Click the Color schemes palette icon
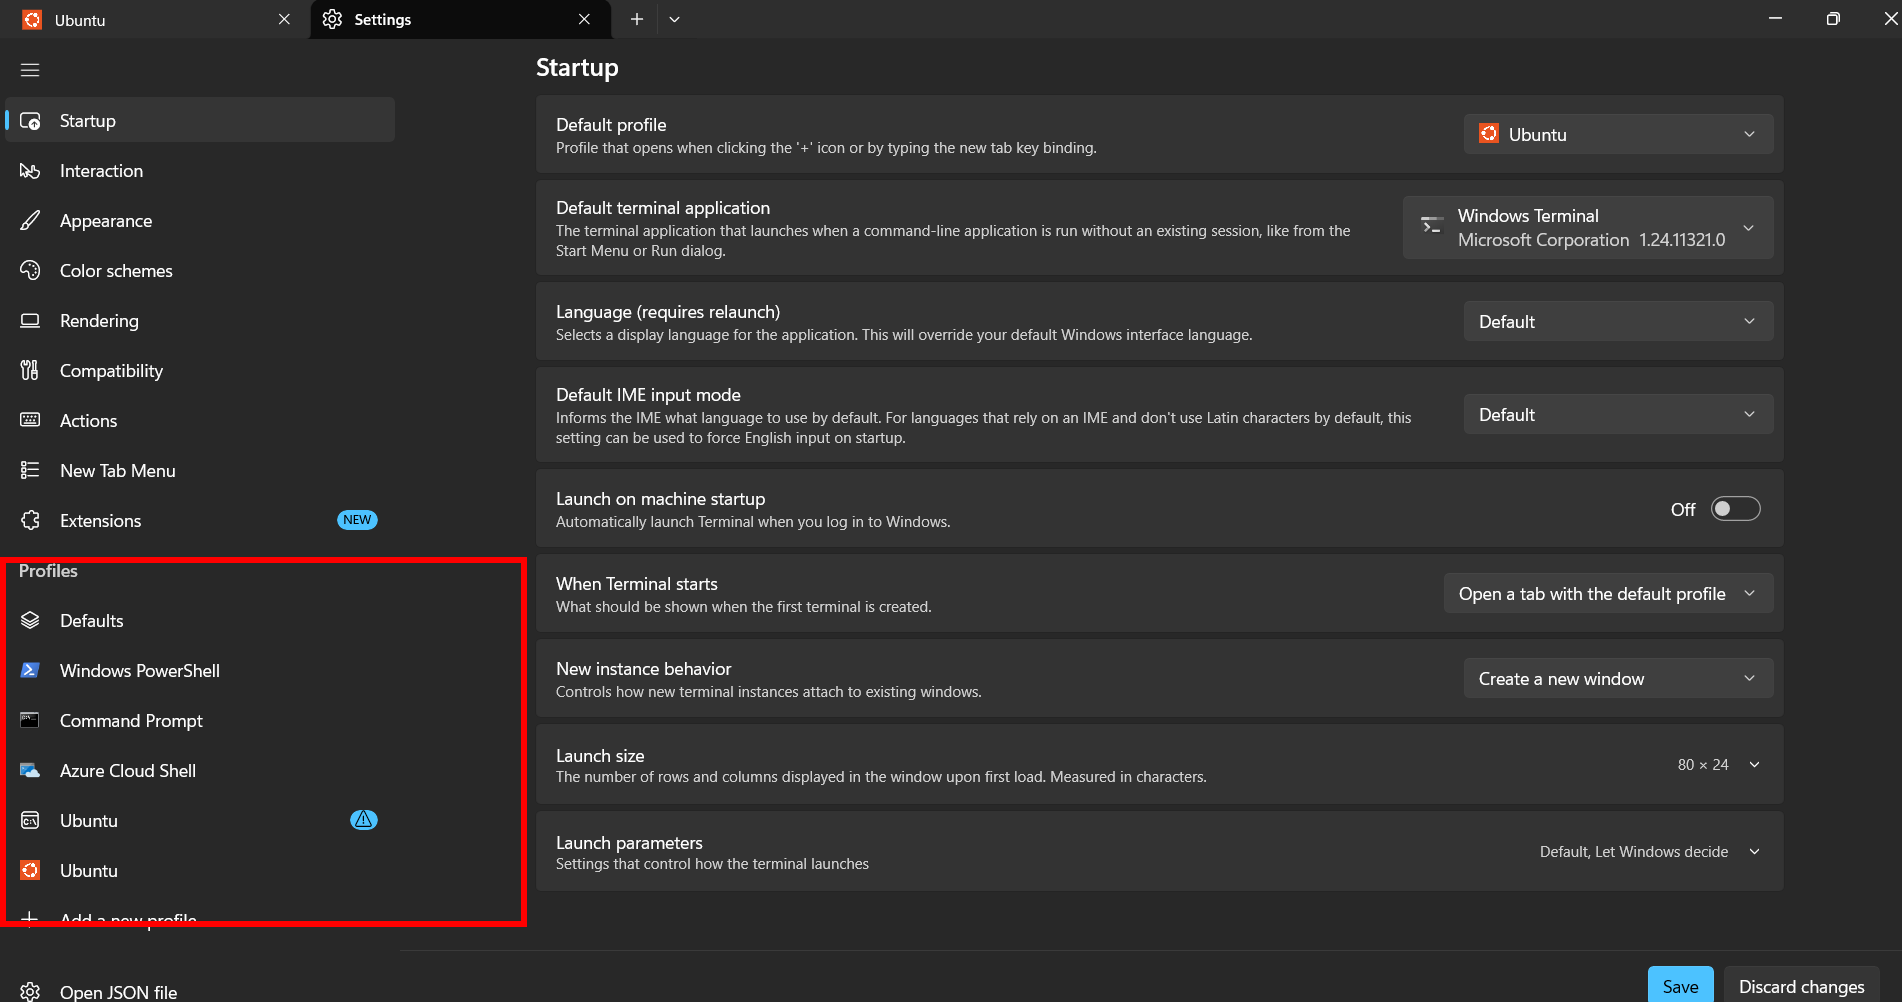The height and width of the screenshot is (1002, 1902). [30, 271]
